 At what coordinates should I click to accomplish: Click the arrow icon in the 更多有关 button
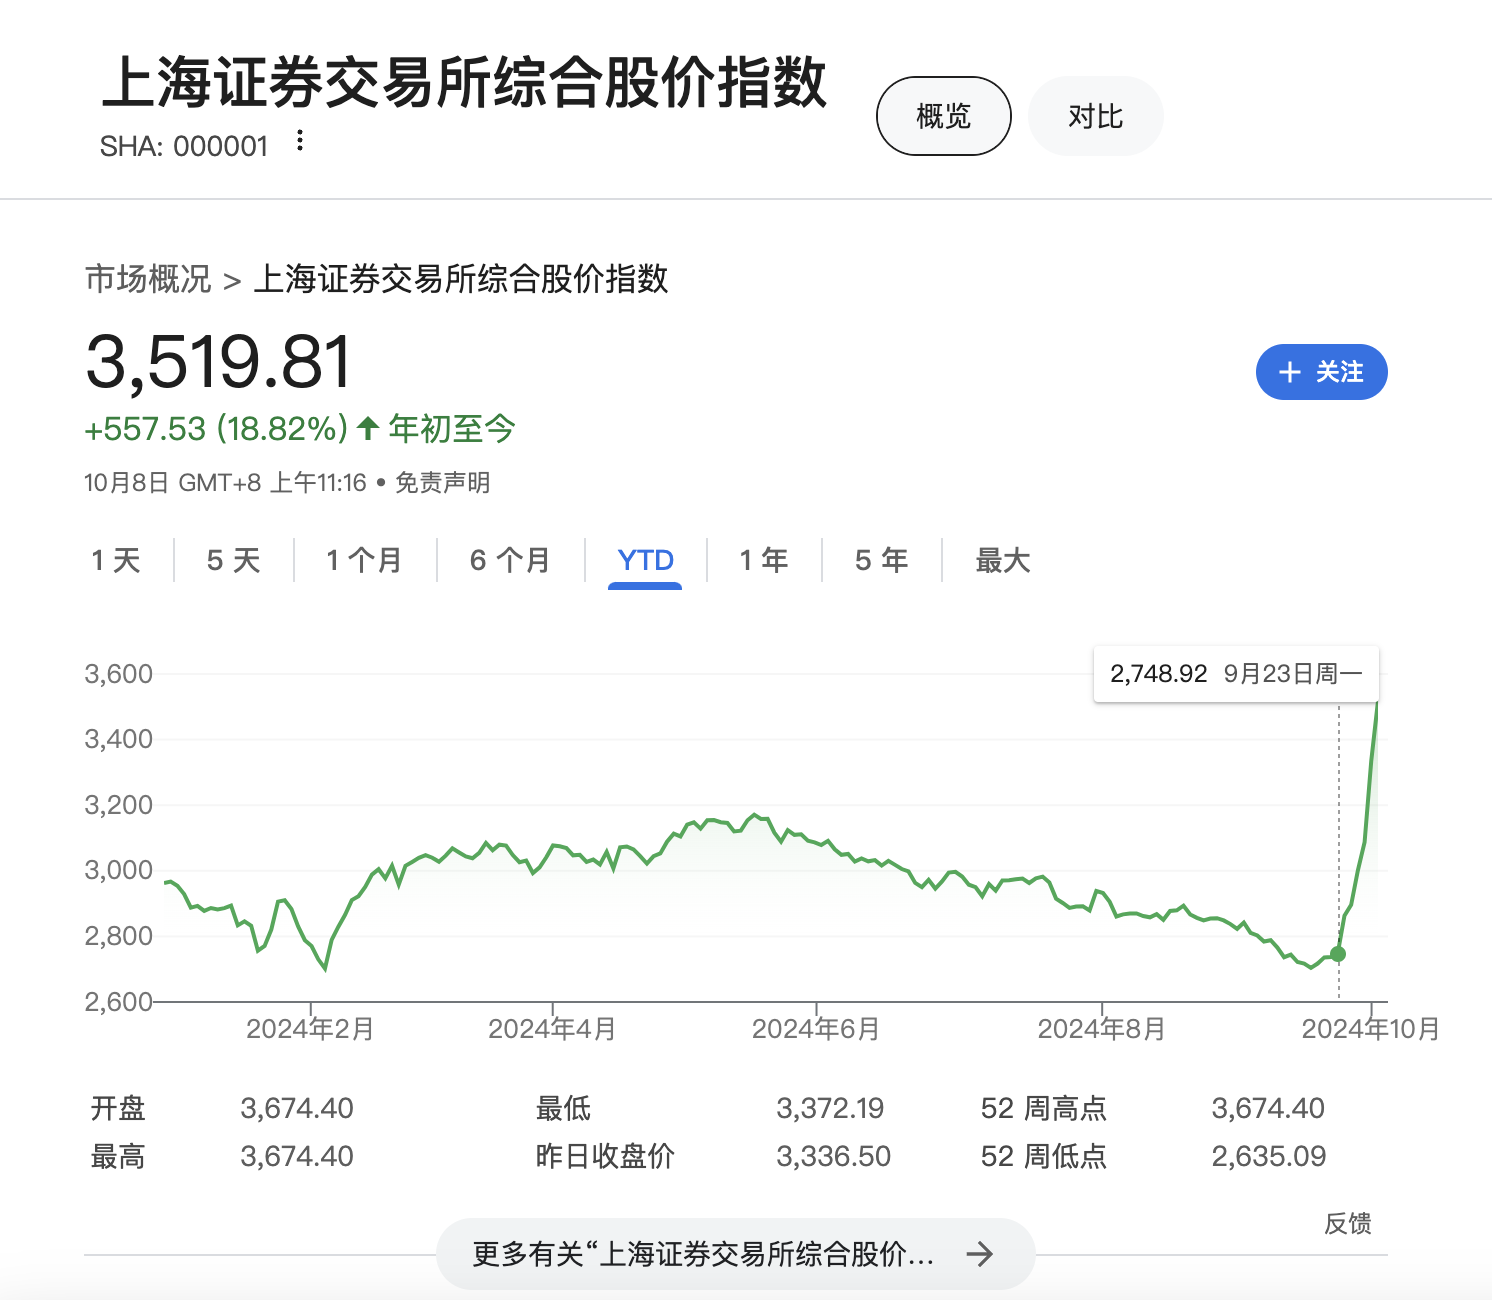point(980,1254)
